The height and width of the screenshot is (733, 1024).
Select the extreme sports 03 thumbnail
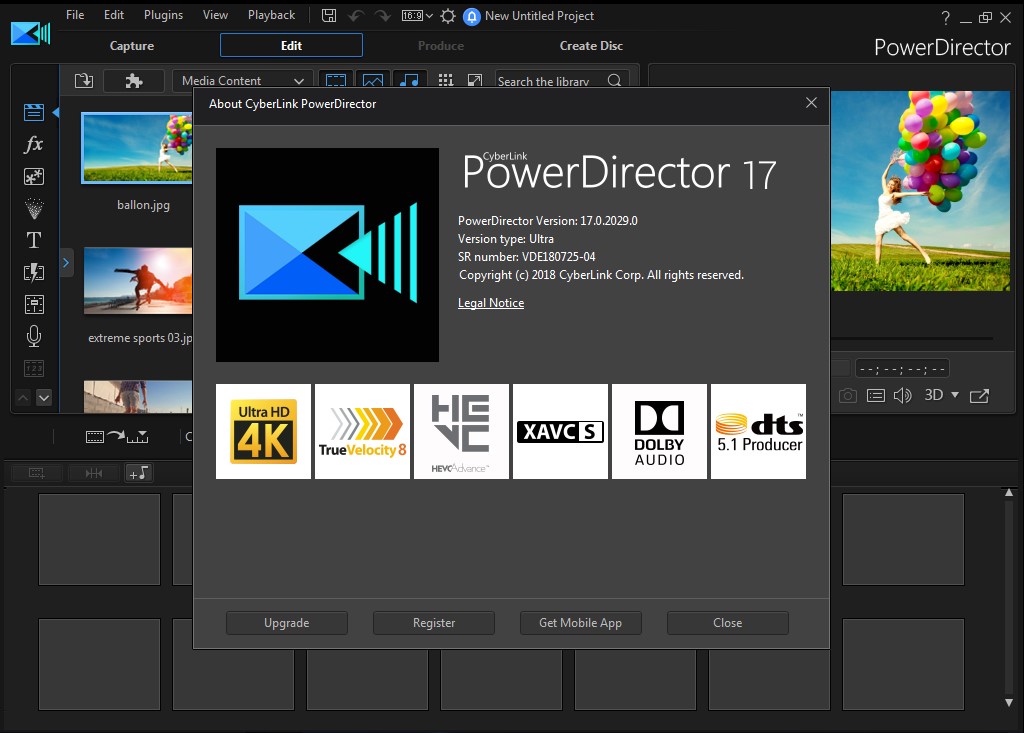138,280
